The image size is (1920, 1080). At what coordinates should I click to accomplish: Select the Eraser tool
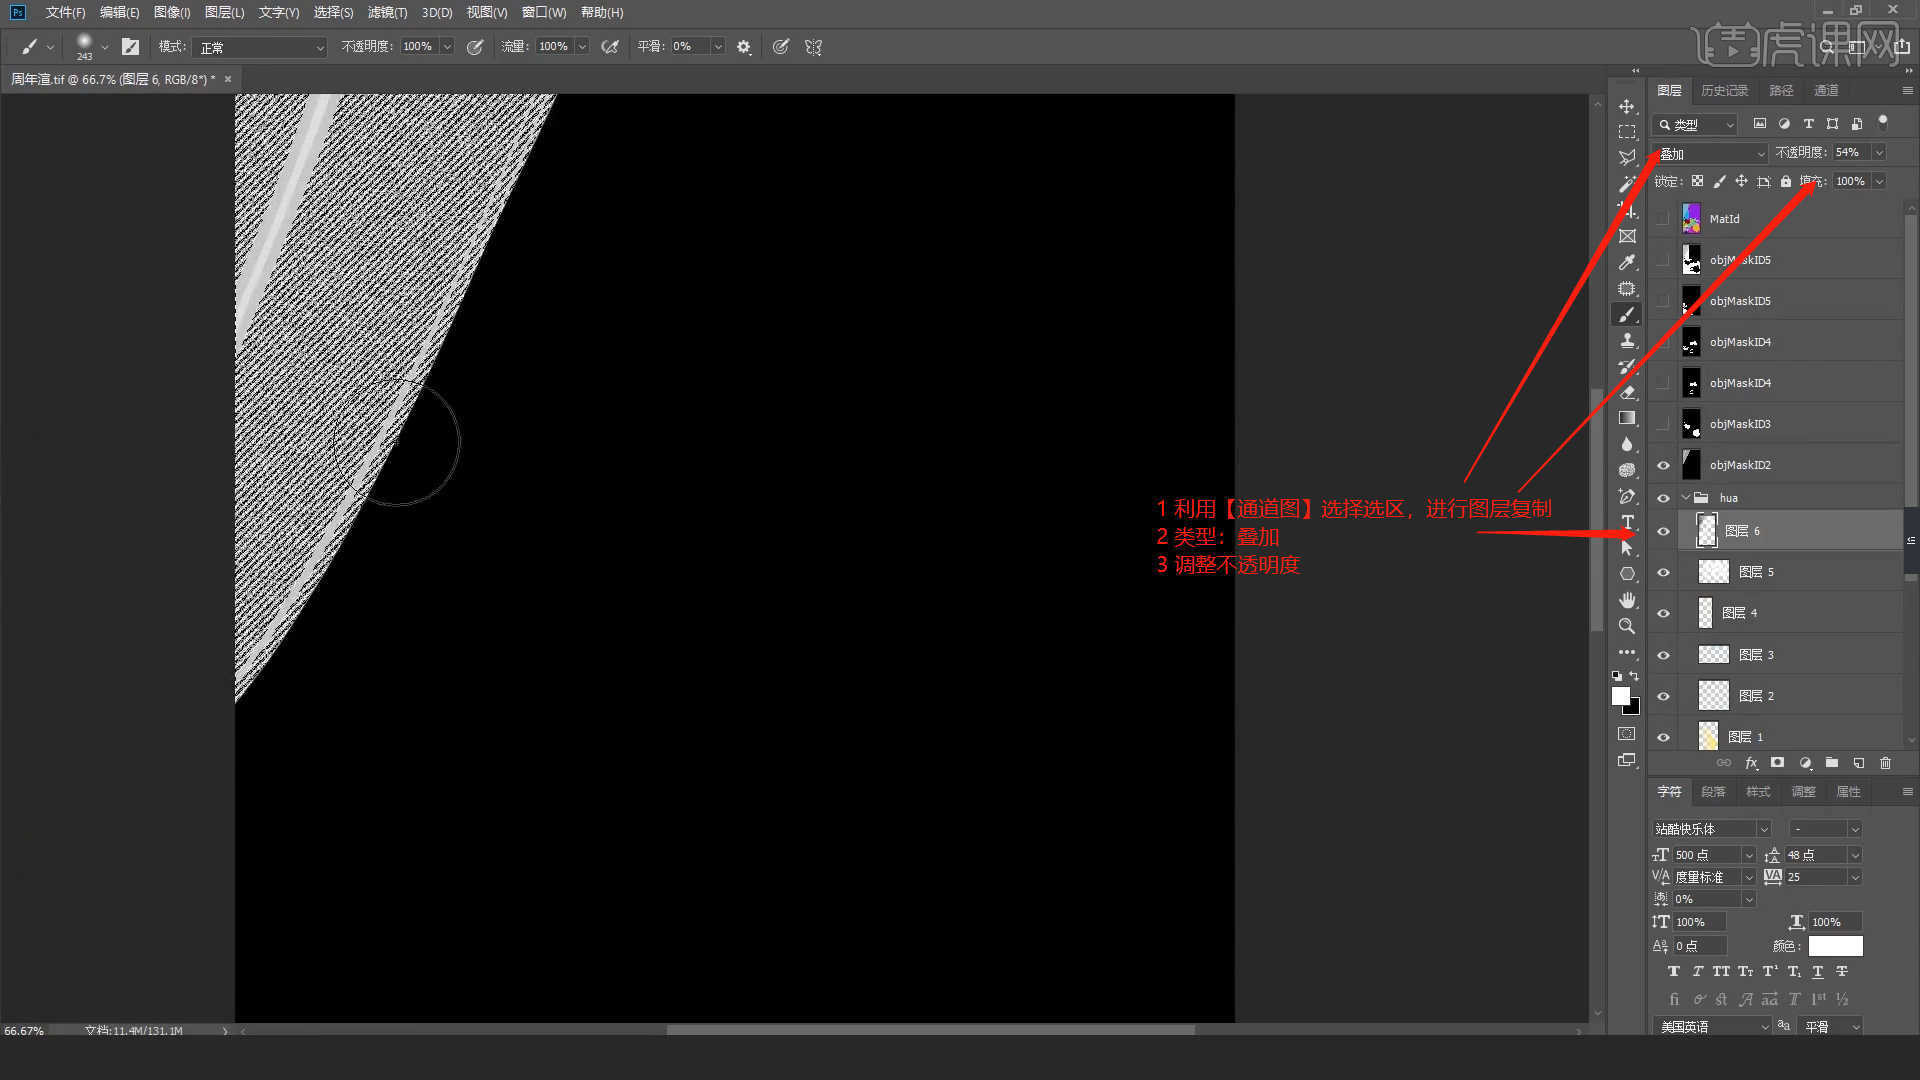point(1627,392)
